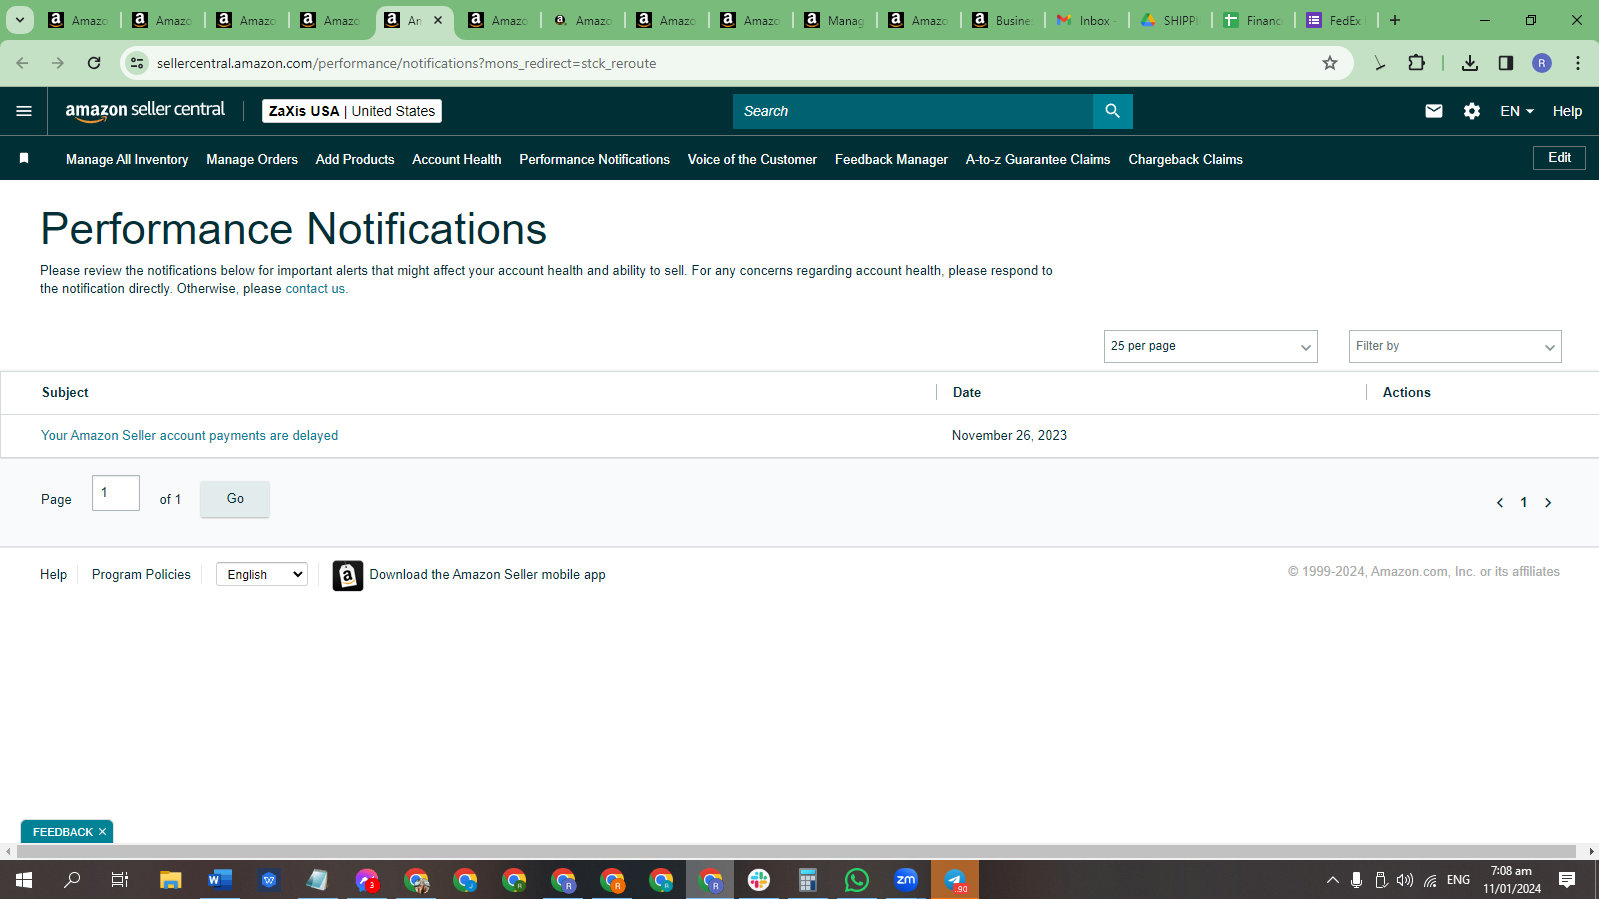
Task: Go to previous page arrow in pagination
Action: 1500,503
